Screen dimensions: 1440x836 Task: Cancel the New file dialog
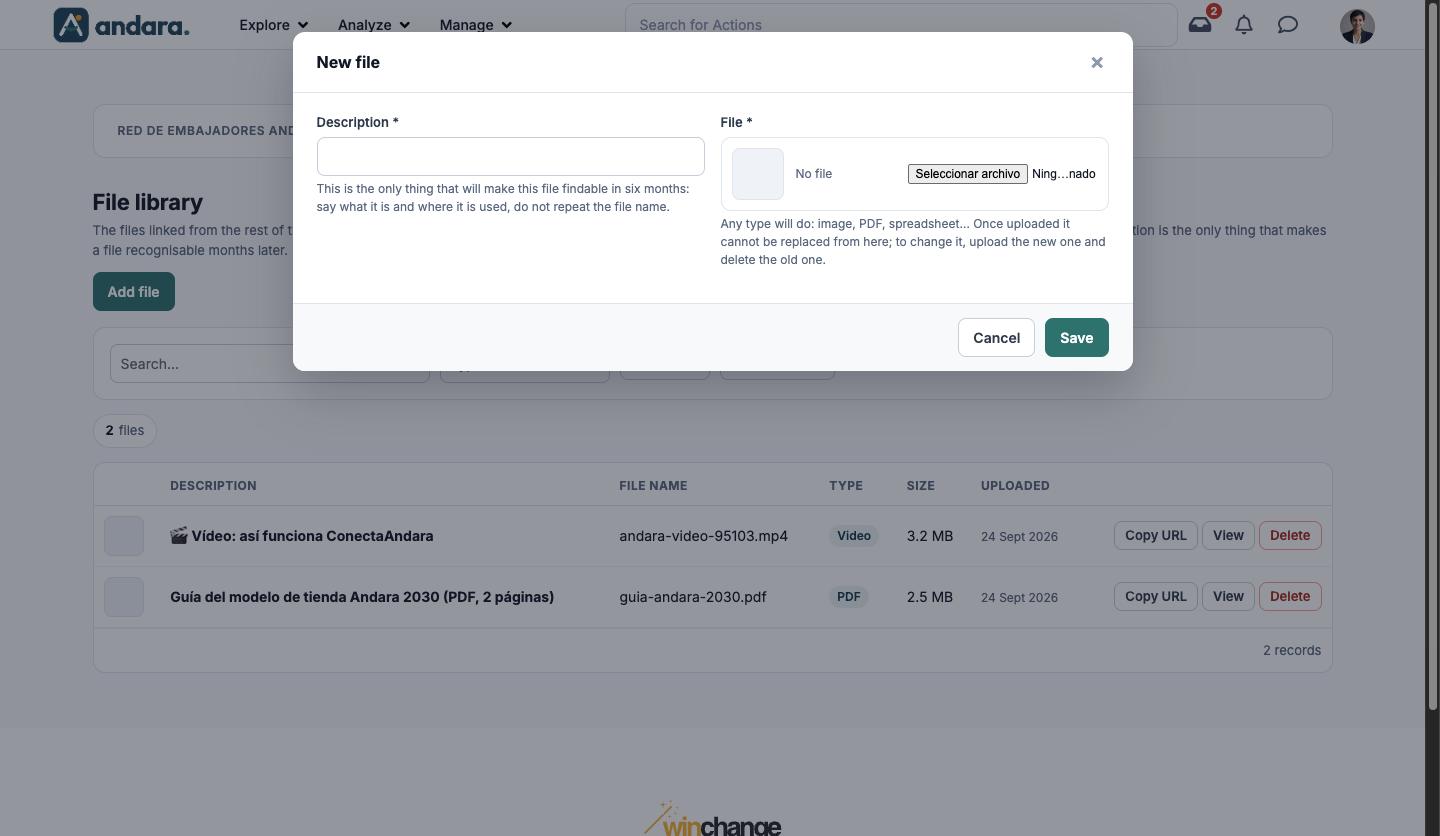(996, 338)
